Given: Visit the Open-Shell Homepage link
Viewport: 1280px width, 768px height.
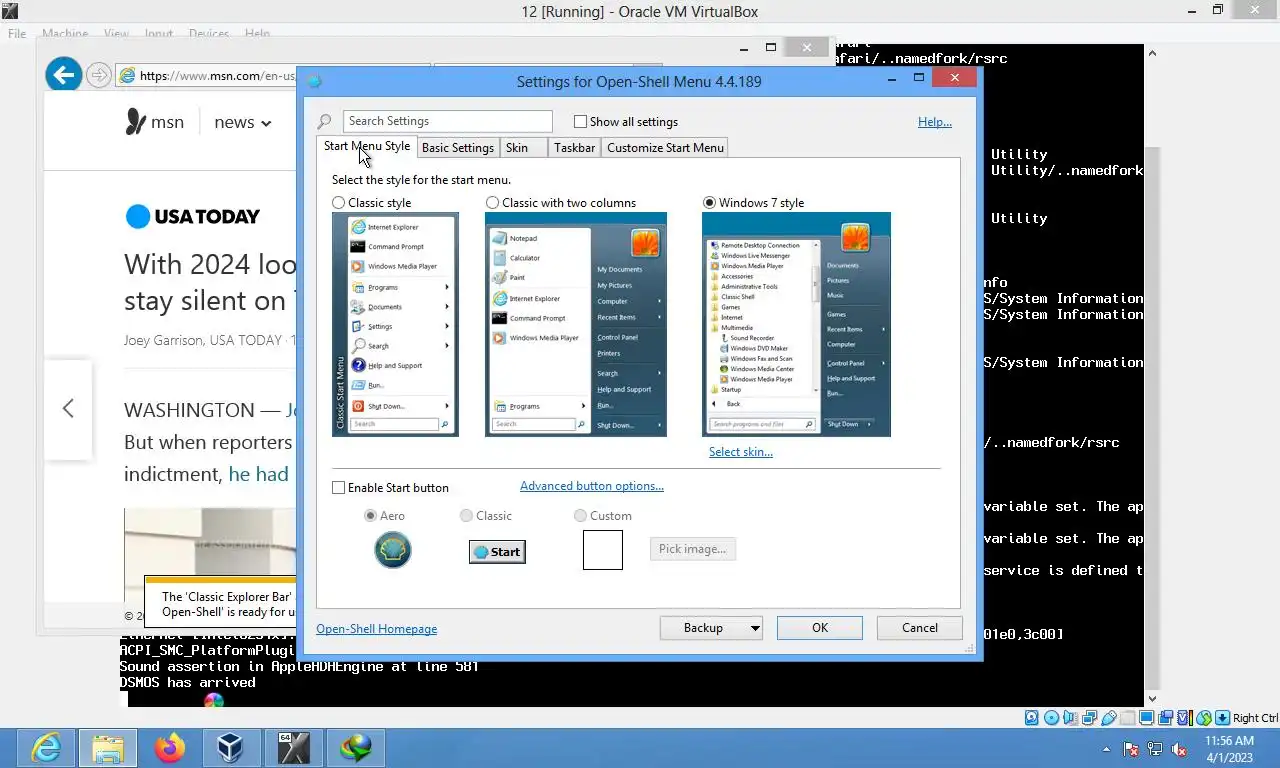Looking at the screenshot, I should tap(377, 629).
